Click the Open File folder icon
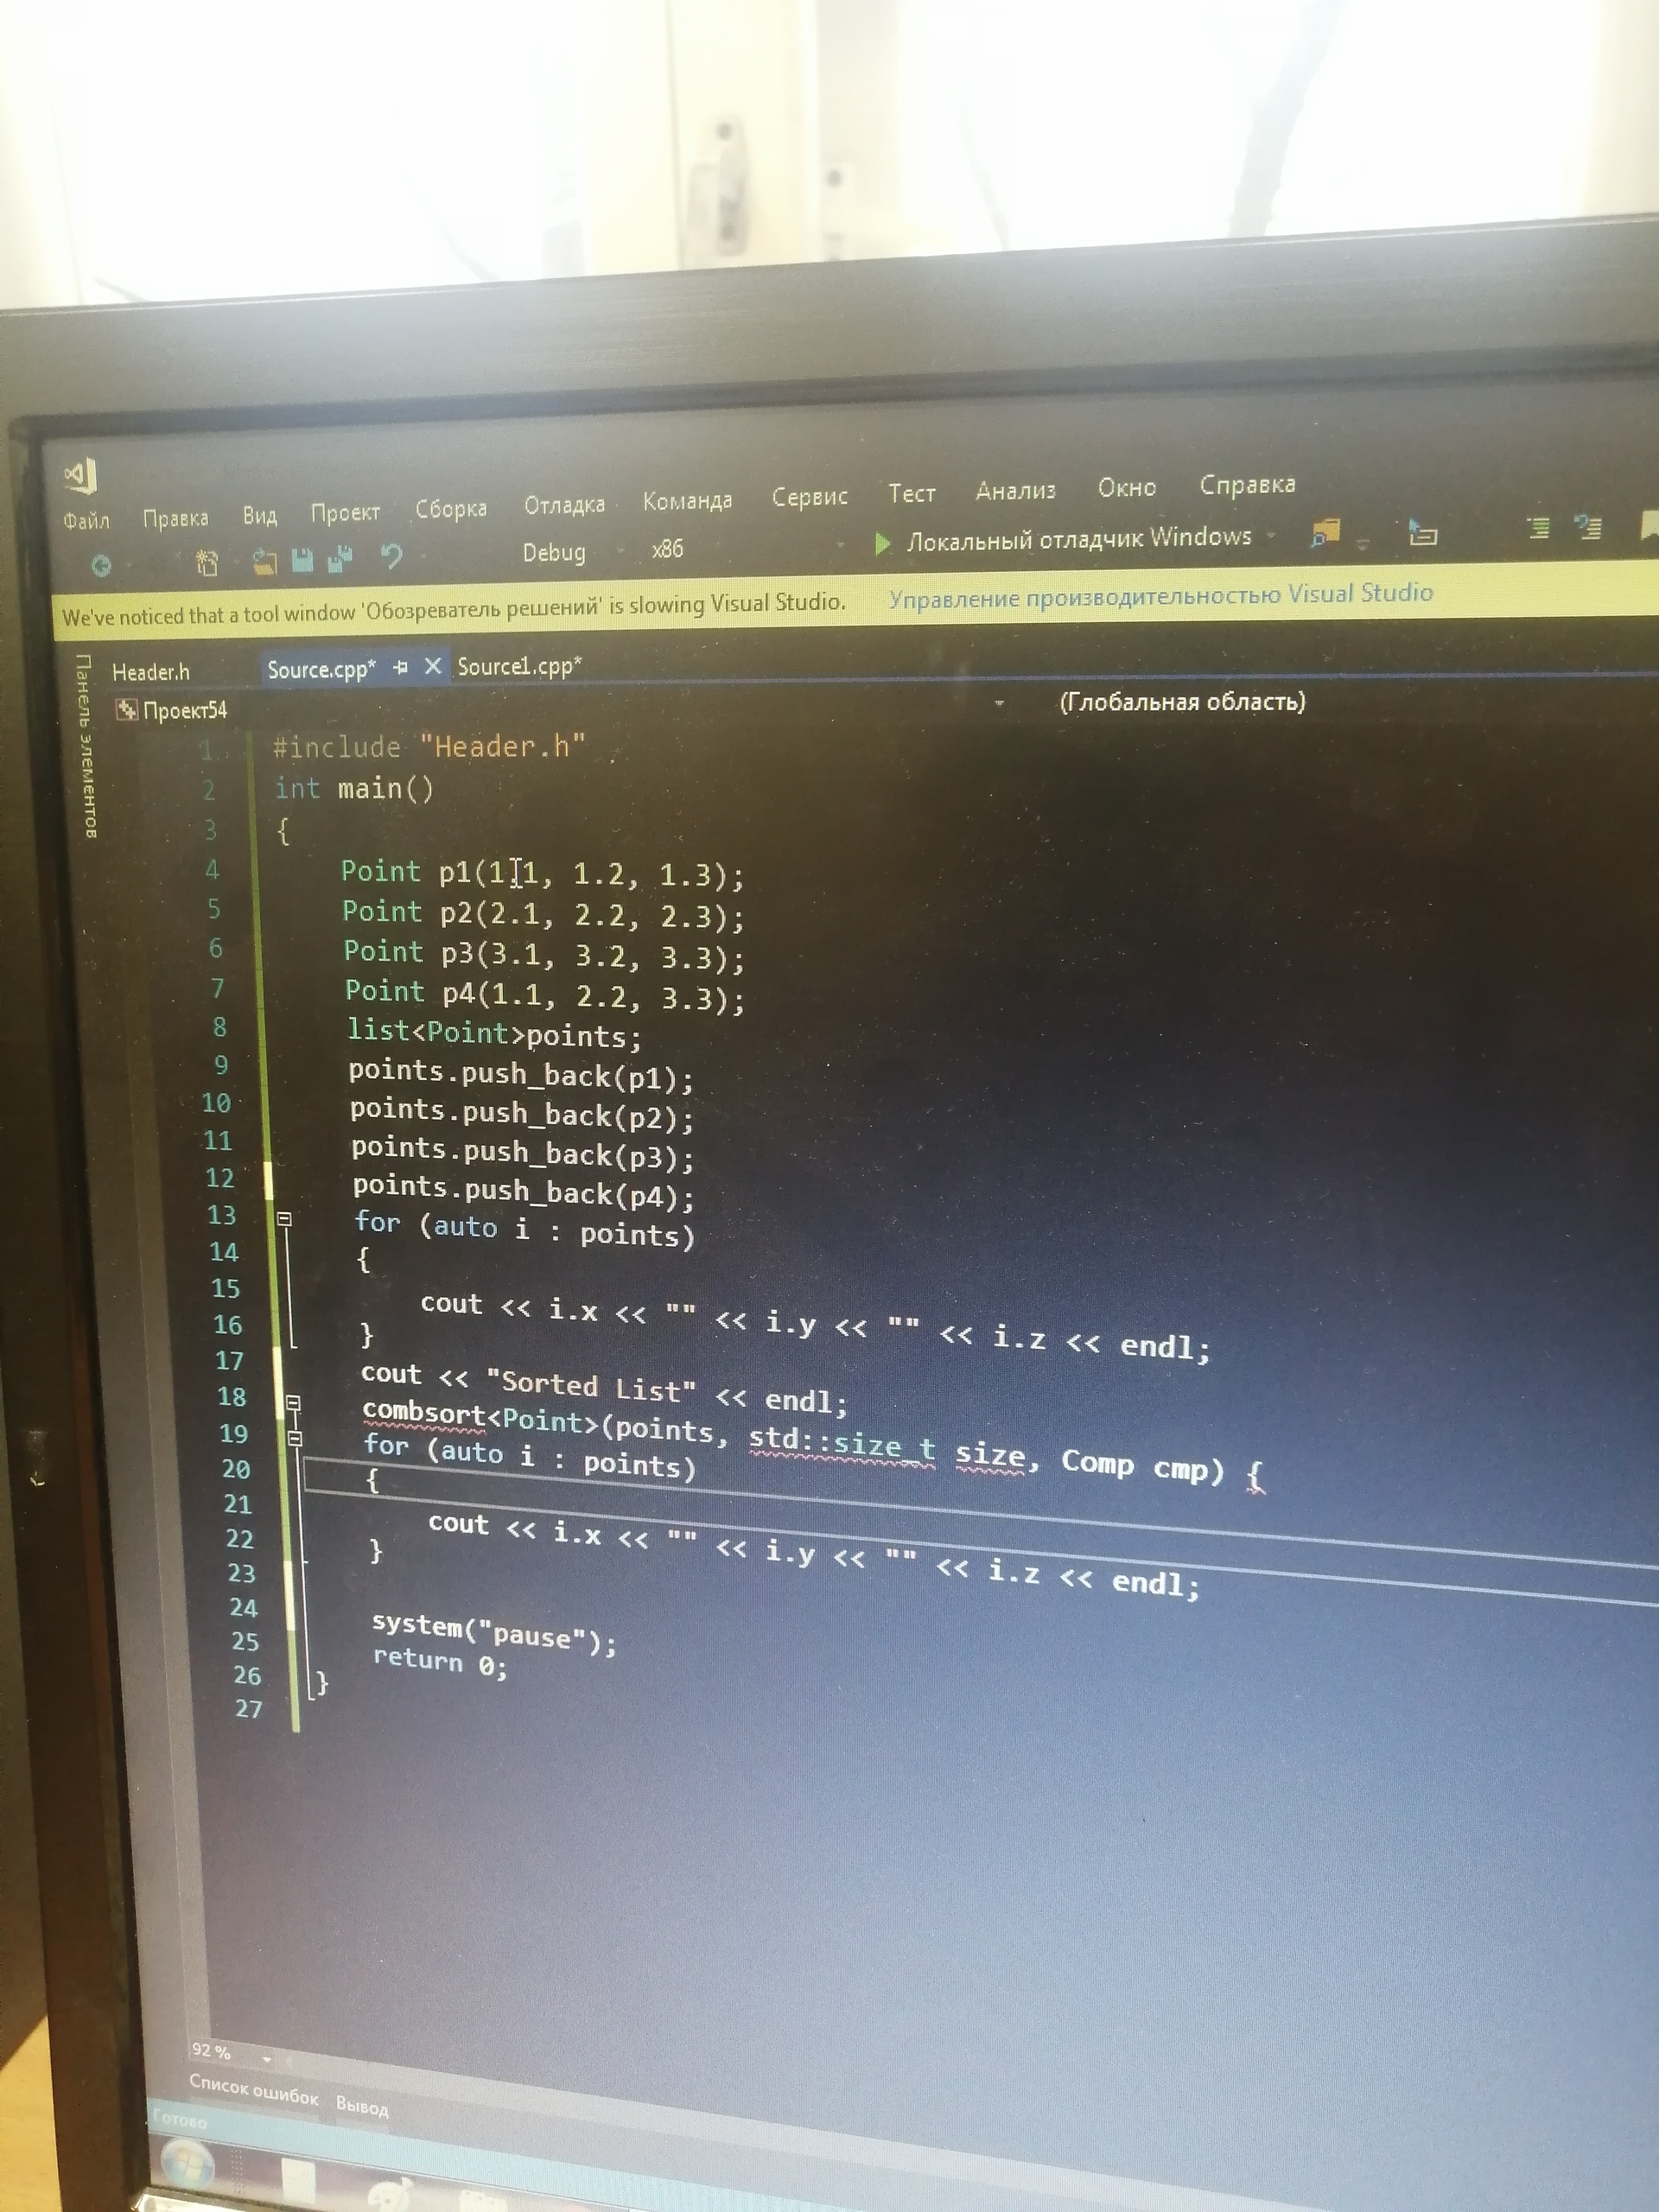The image size is (1659, 2212). (264, 561)
